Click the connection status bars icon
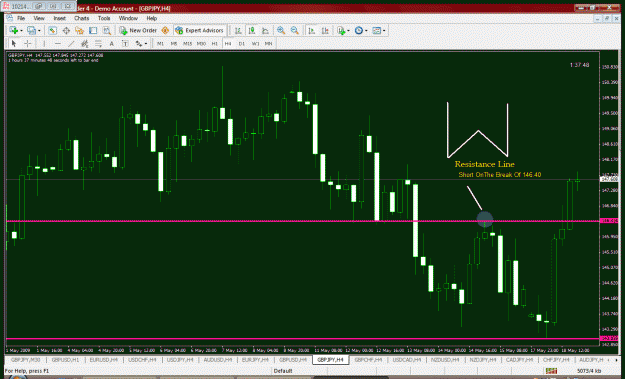 tap(551, 371)
